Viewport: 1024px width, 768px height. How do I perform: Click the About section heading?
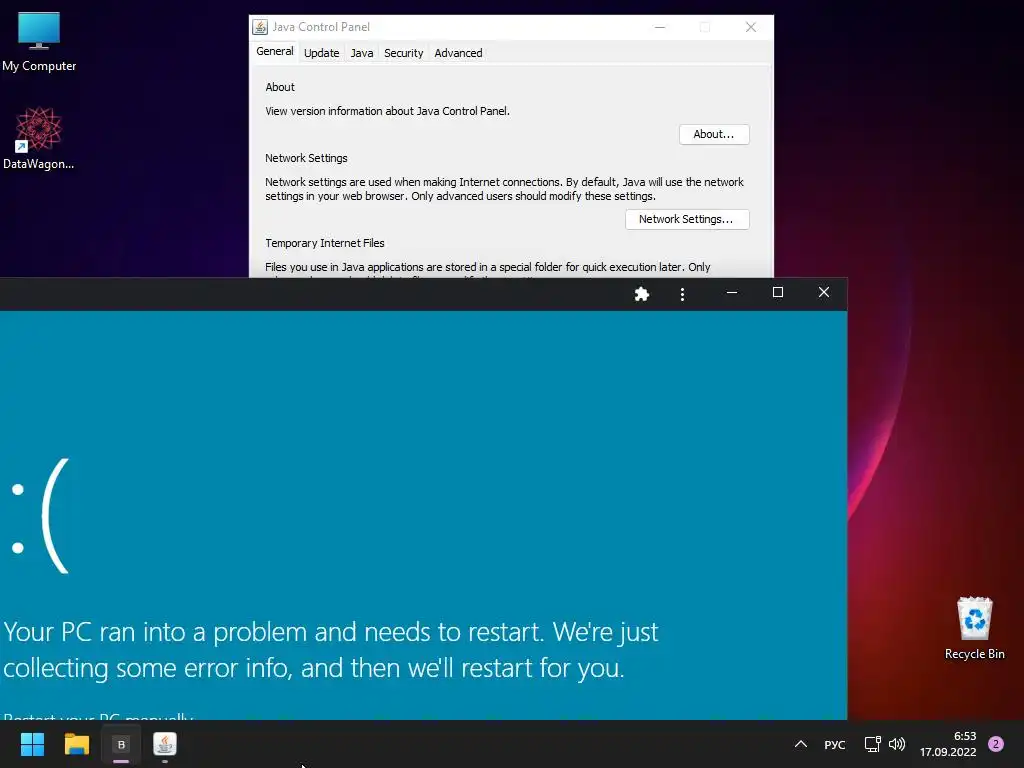(280, 87)
